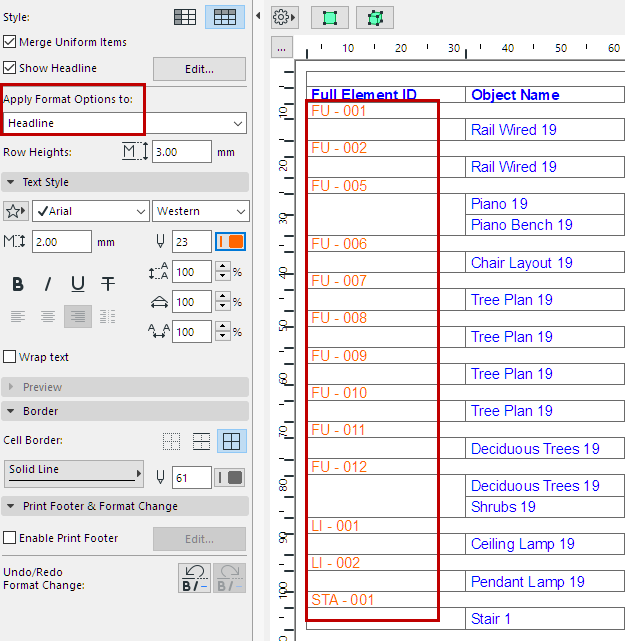Open the gear settings menu
The image size is (625, 641).
pyautogui.click(x=284, y=18)
